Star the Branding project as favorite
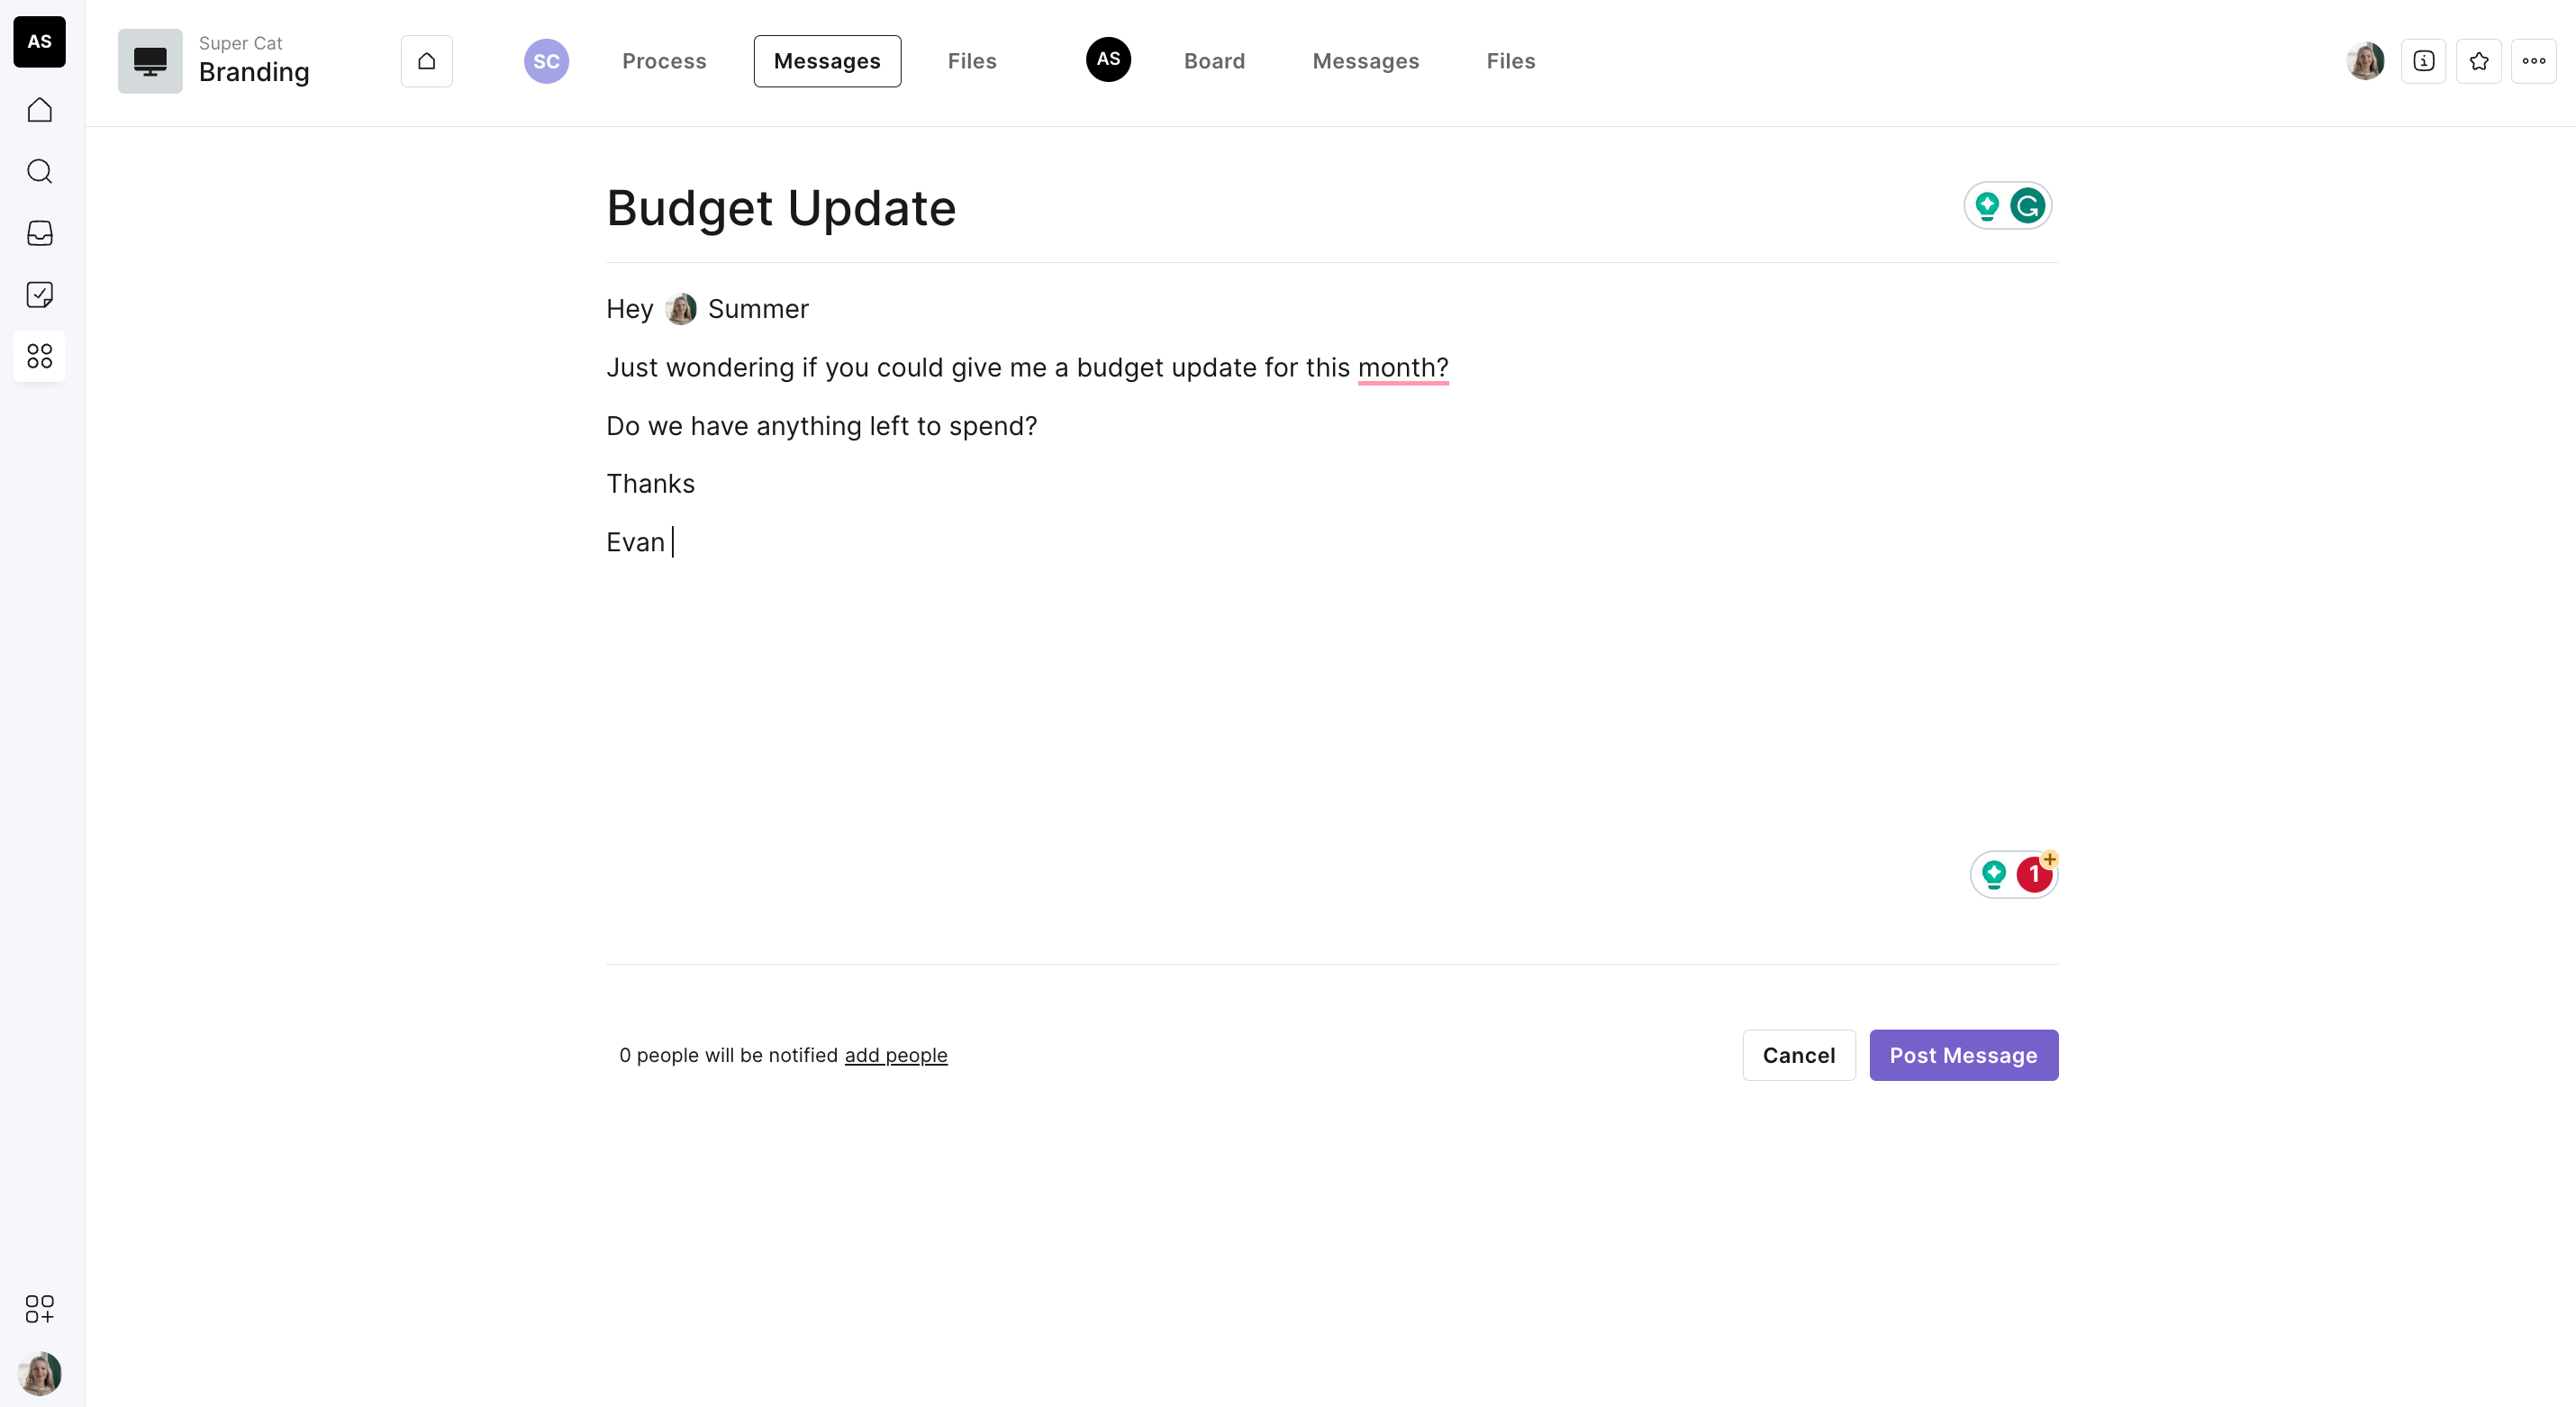The width and height of the screenshot is (2576, 1407). pos(2478,61)
